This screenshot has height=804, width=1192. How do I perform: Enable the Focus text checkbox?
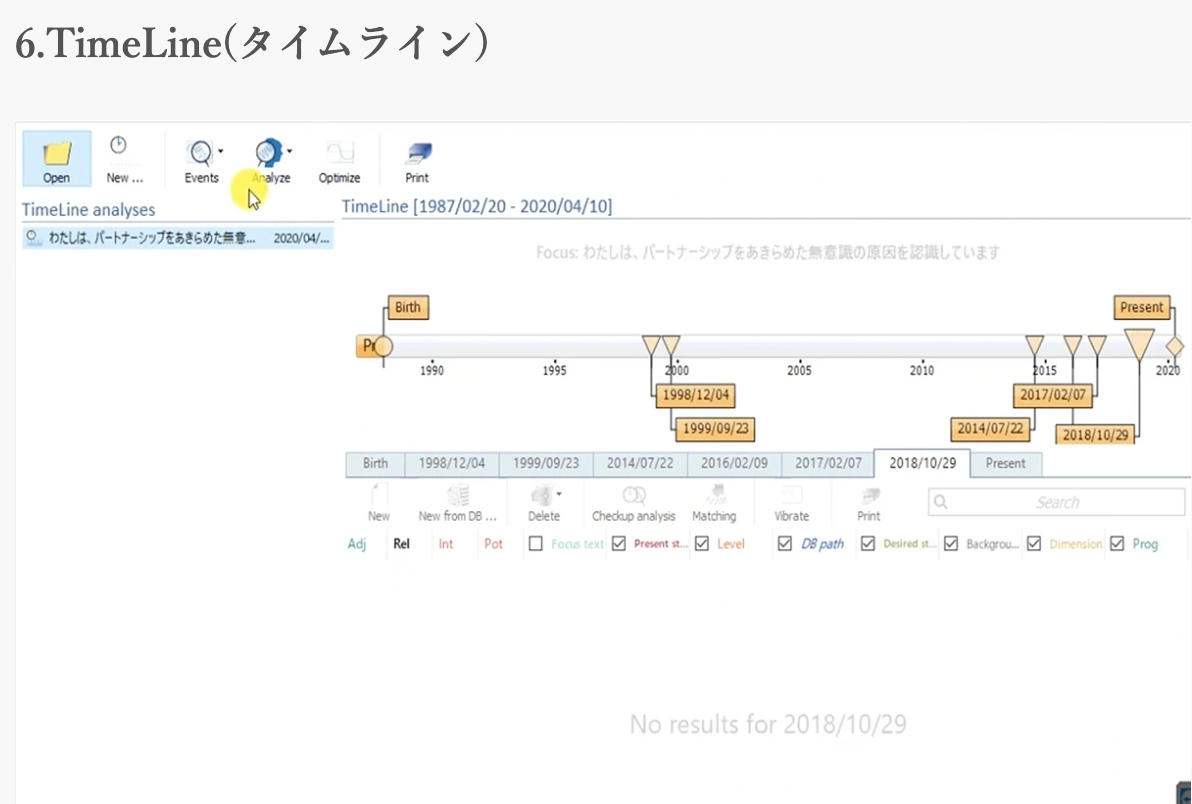coord(536,544)
